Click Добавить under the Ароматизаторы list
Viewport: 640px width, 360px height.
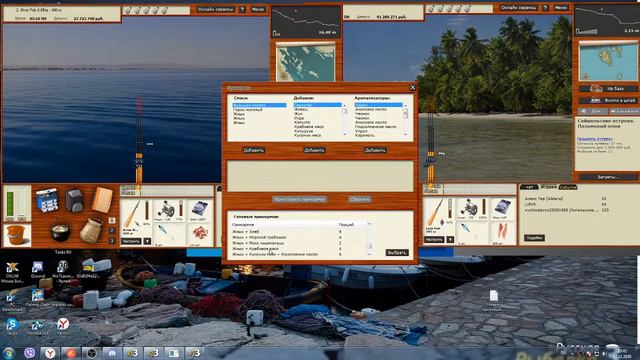[x=375, y=150]
